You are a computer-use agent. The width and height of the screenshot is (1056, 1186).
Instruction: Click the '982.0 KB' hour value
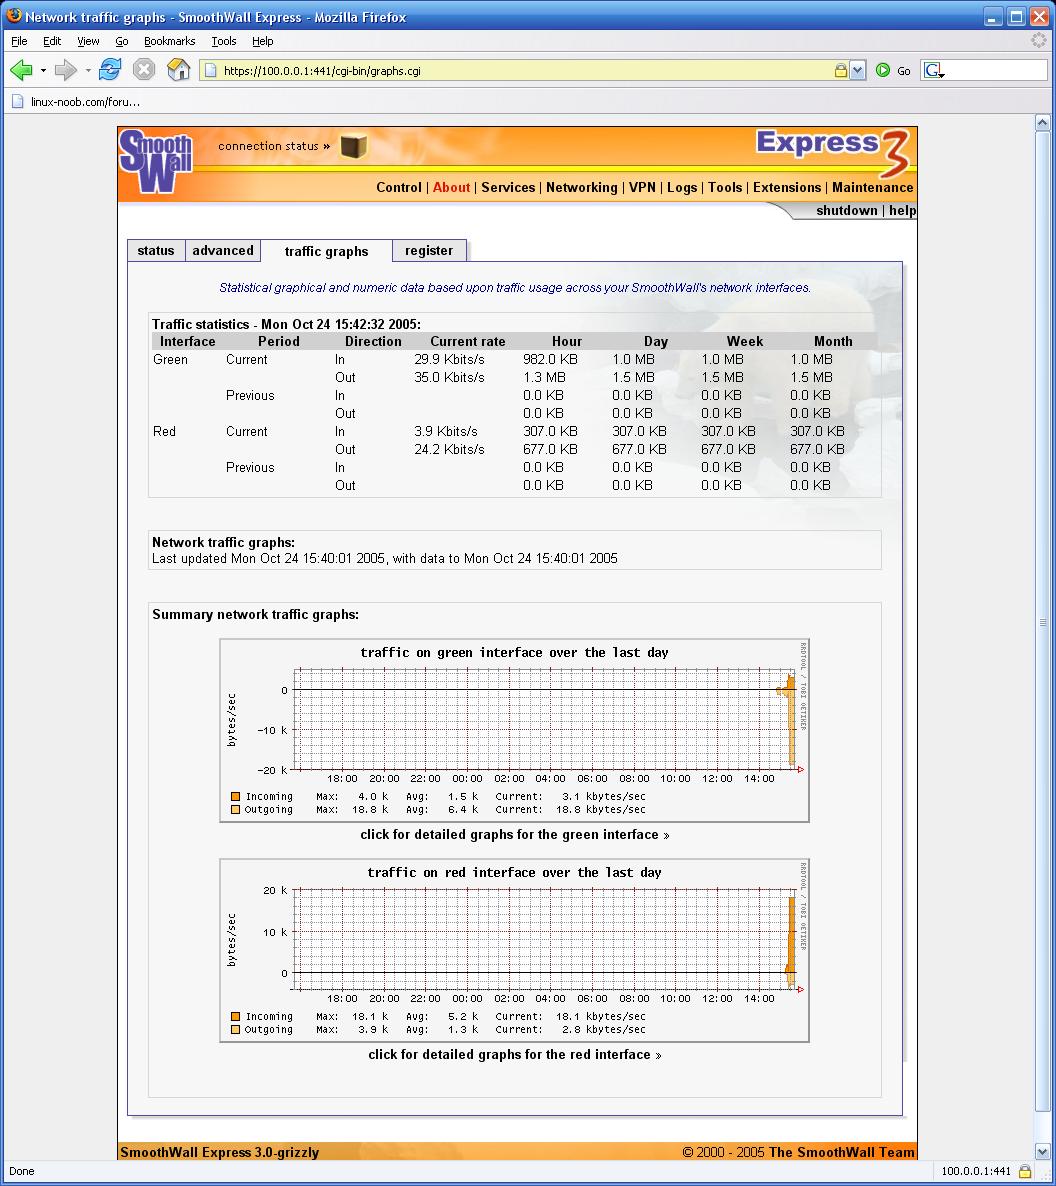tap(551, 359)
